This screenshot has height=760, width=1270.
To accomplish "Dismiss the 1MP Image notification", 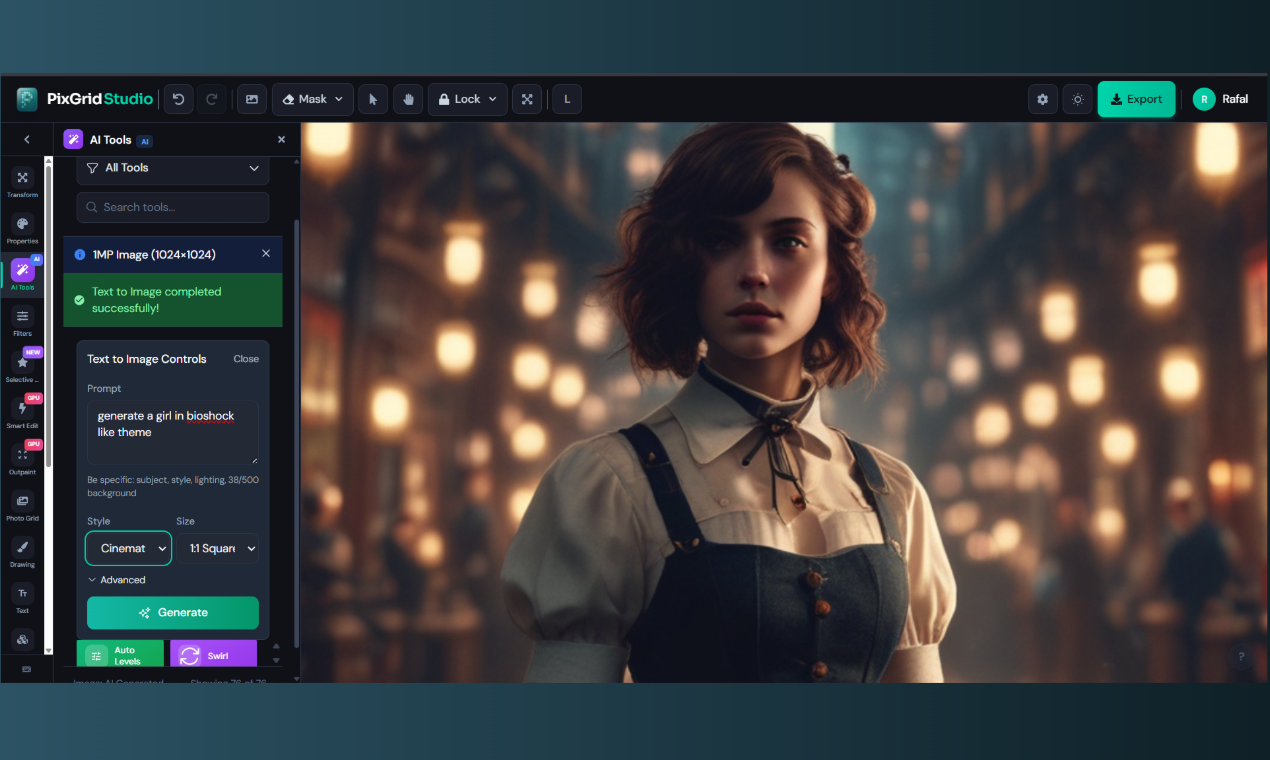I will (x=266, y=254).
